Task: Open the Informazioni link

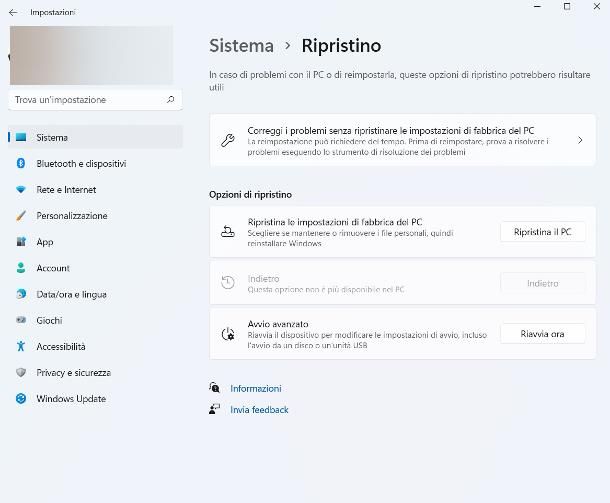Action: click(256, 388)
